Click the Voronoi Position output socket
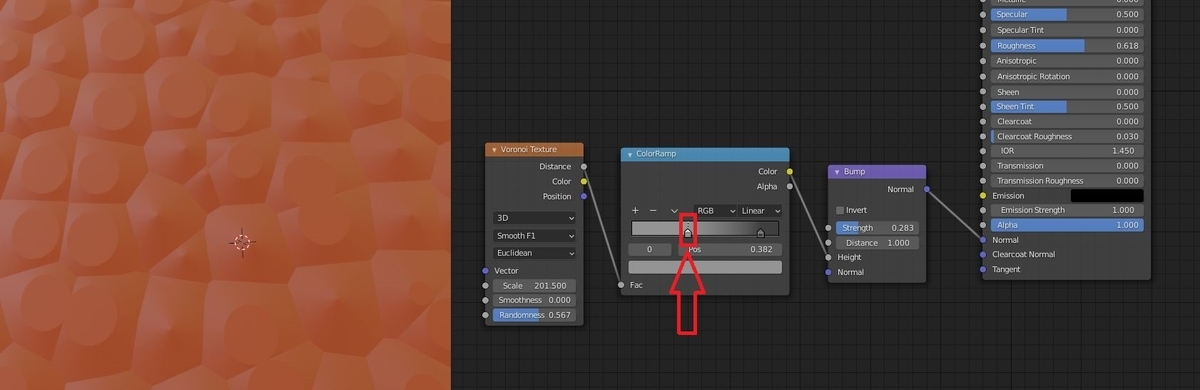The height and width of the screenshot is (390, 1200). click(584, 196)
